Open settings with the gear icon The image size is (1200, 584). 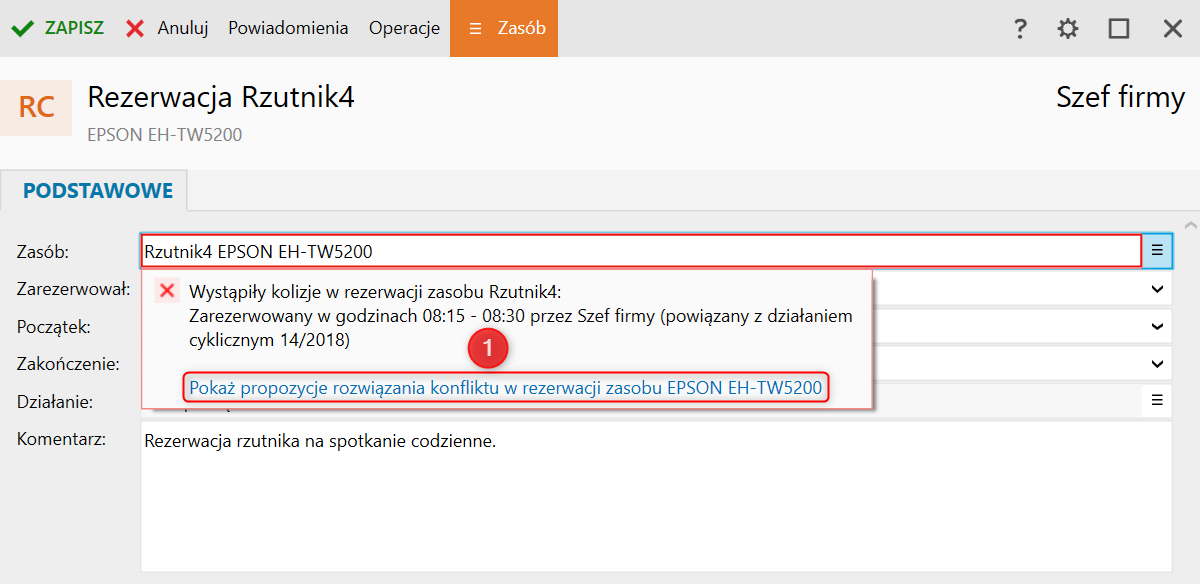click(1068, 28)
